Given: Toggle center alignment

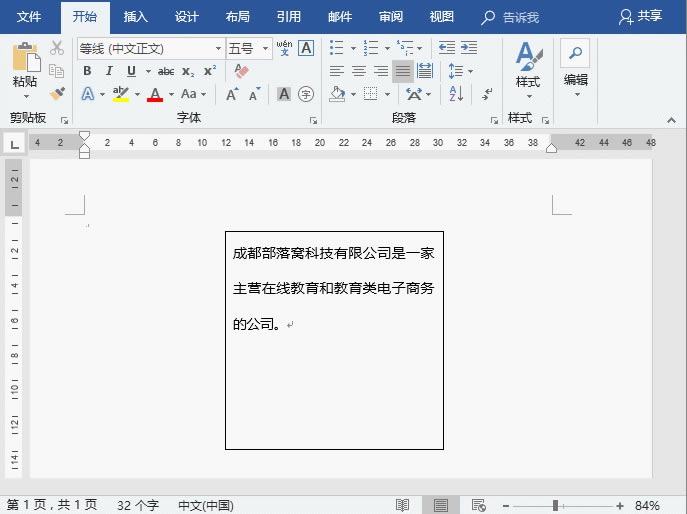Looking at the screenshot, I should [x=359, y=71].
